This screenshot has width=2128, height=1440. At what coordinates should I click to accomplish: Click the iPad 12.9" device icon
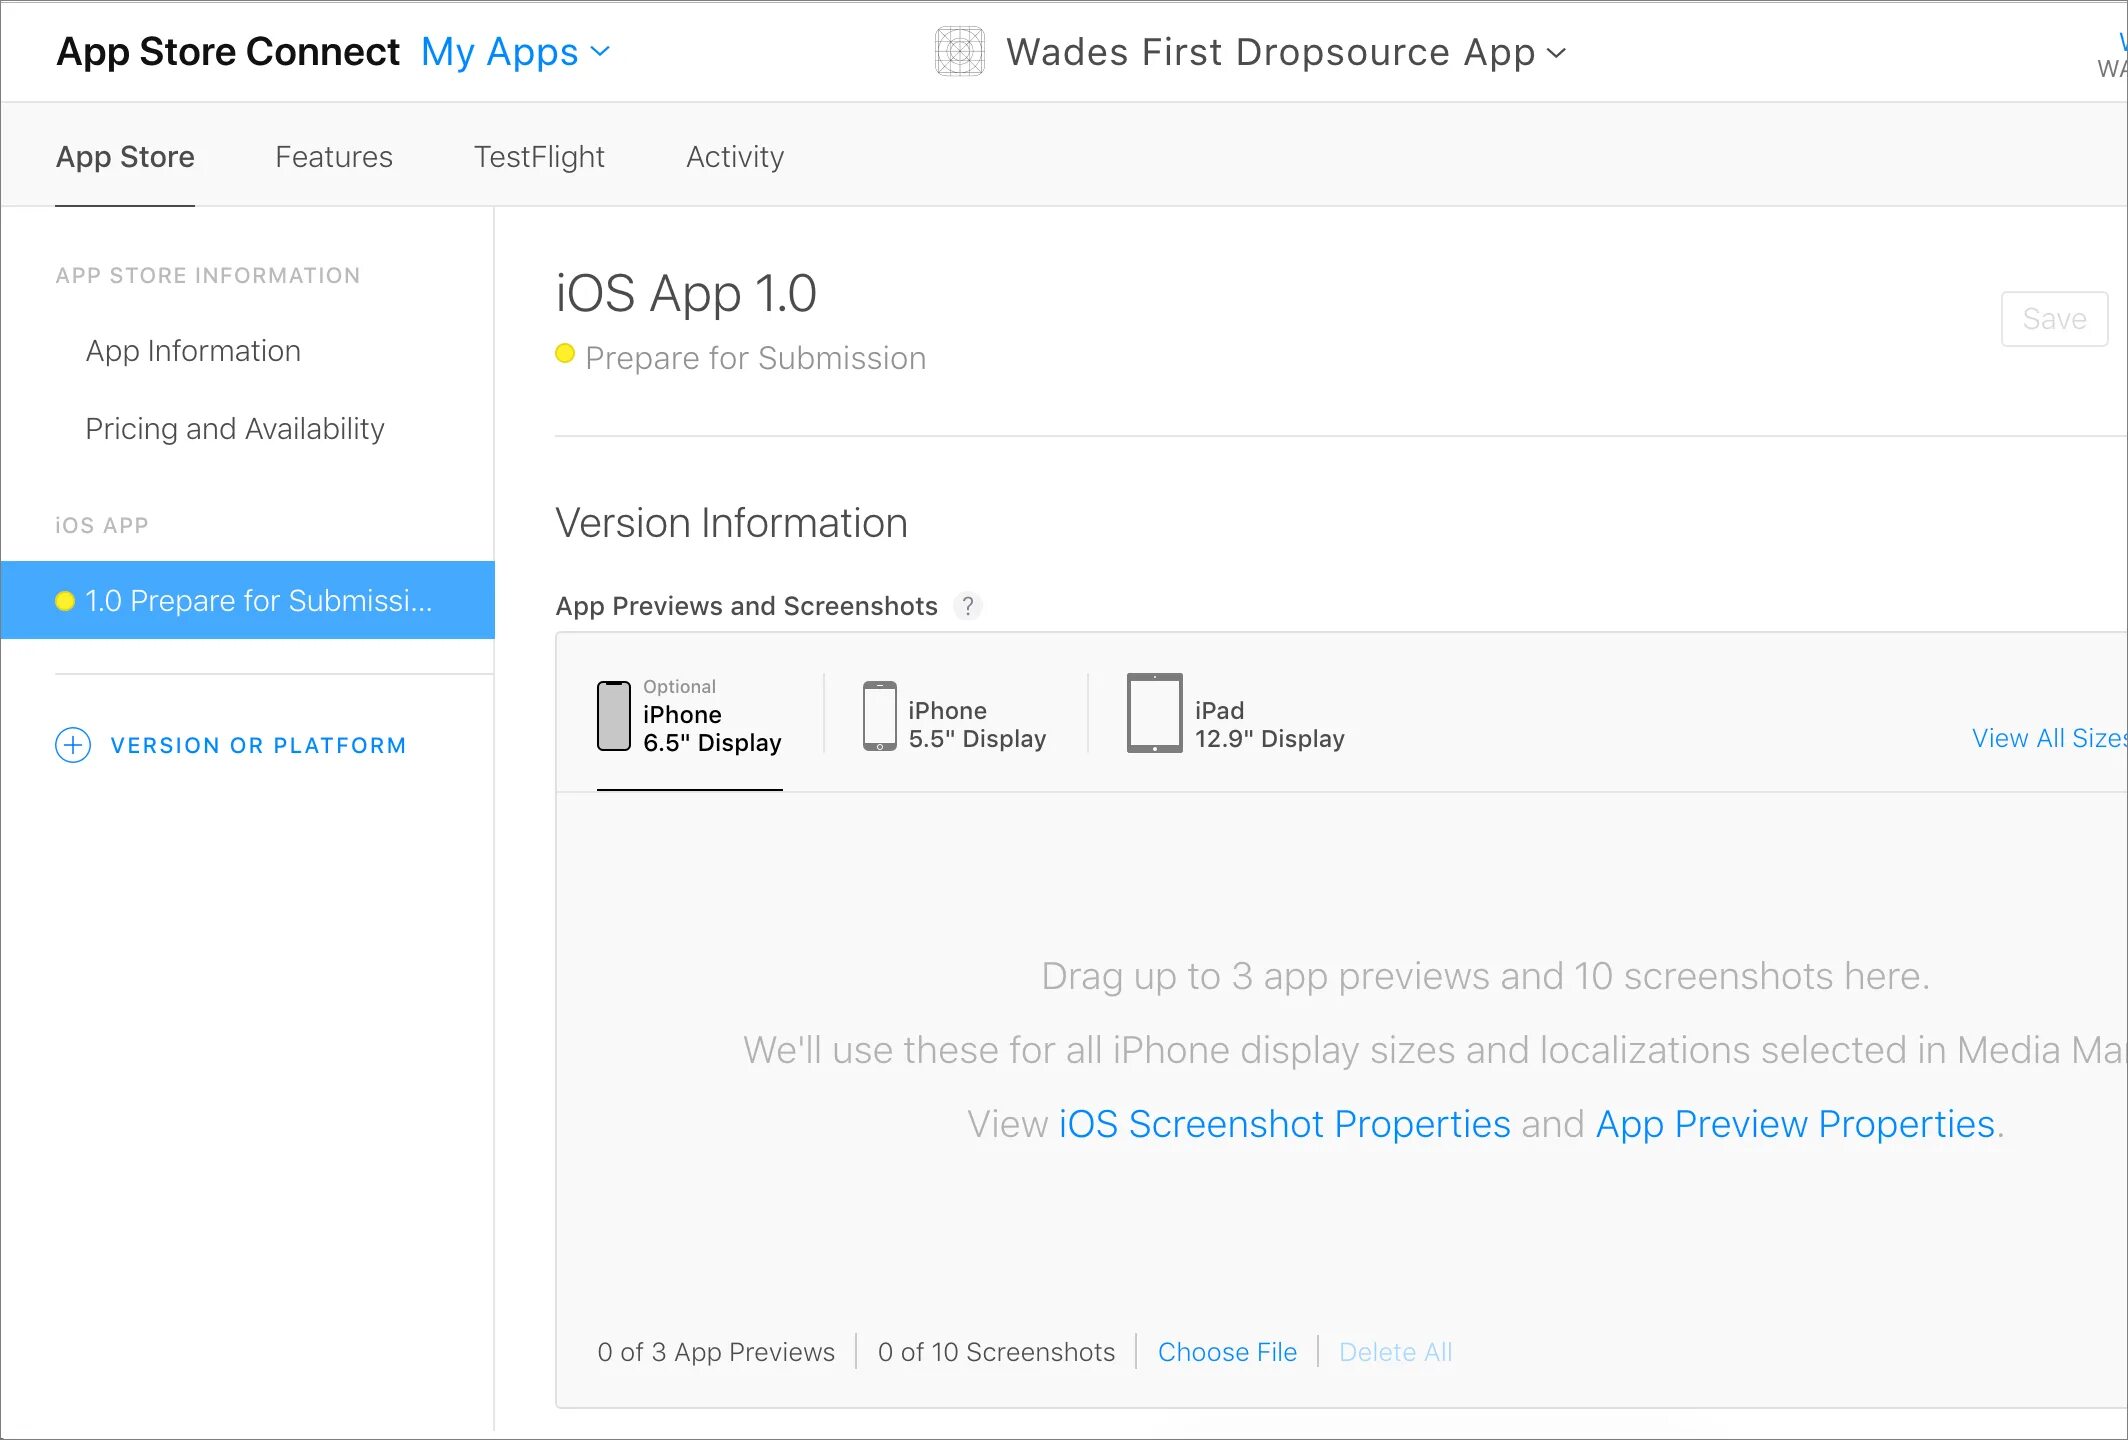pos(1154,713)
